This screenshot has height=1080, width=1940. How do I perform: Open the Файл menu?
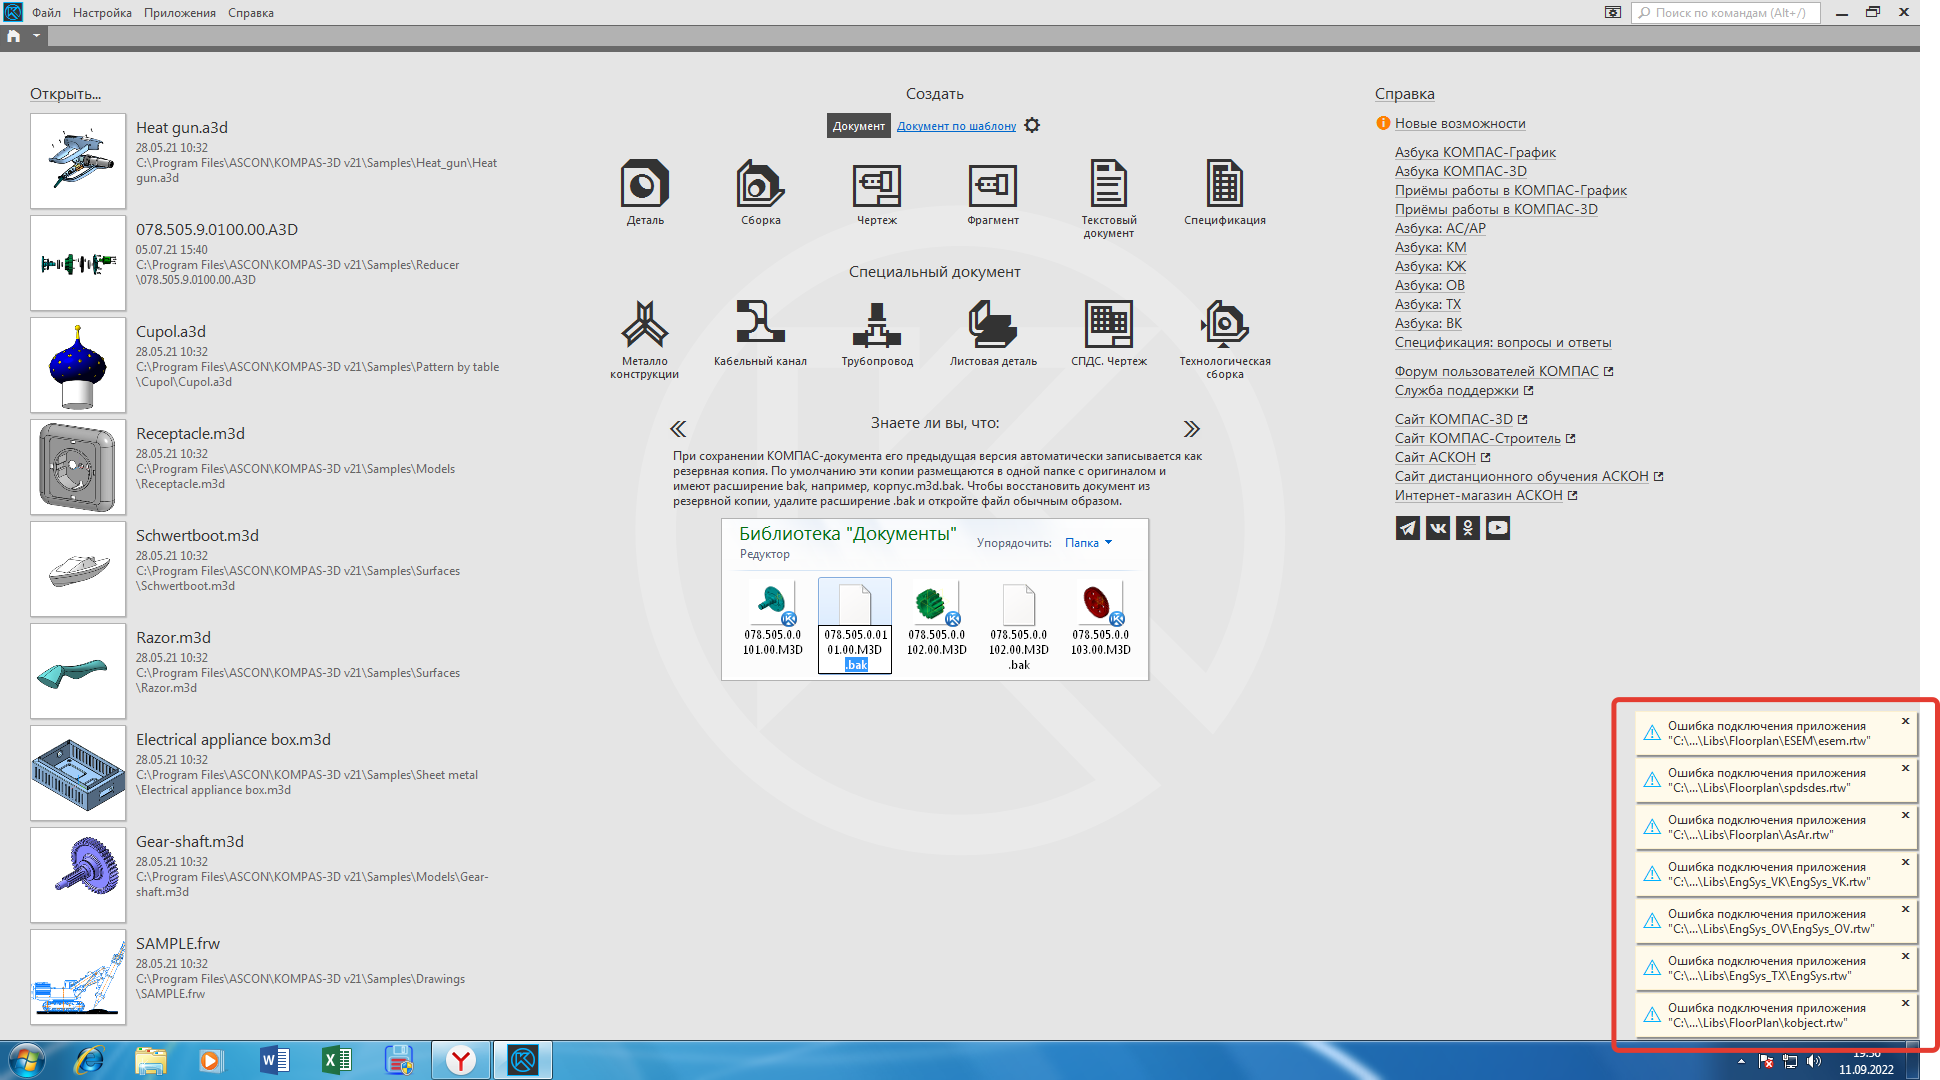[46, 13]
